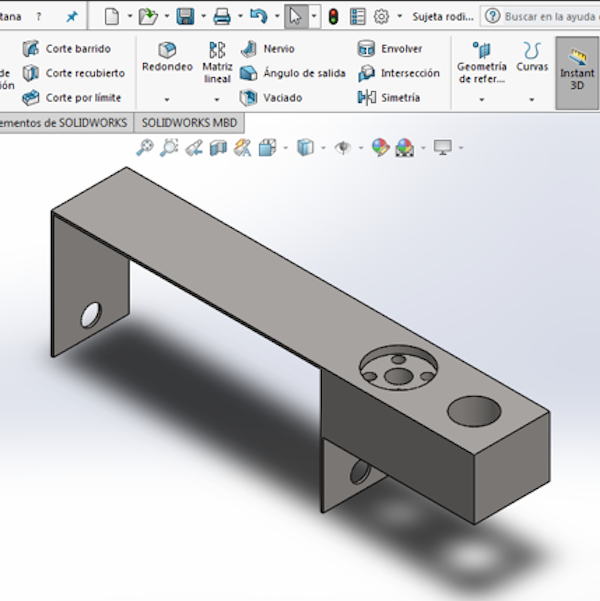Image resolution: width=600 pixels, height=601 pixels.
Task: Select the large round hole on the part
Action: [x=474, y=411]
